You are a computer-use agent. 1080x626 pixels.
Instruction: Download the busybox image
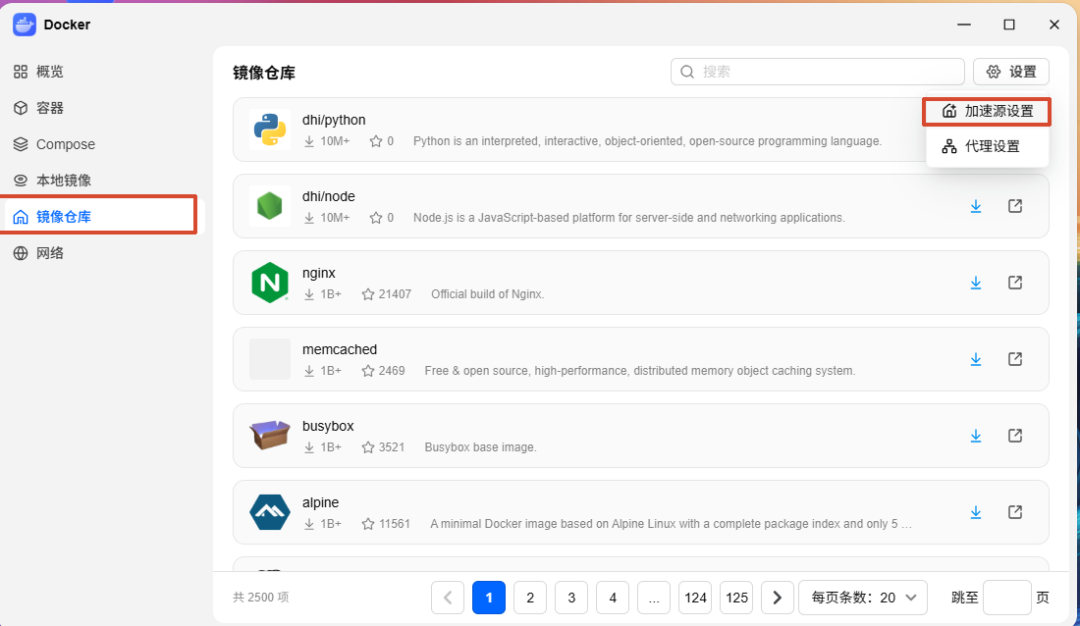975,435
